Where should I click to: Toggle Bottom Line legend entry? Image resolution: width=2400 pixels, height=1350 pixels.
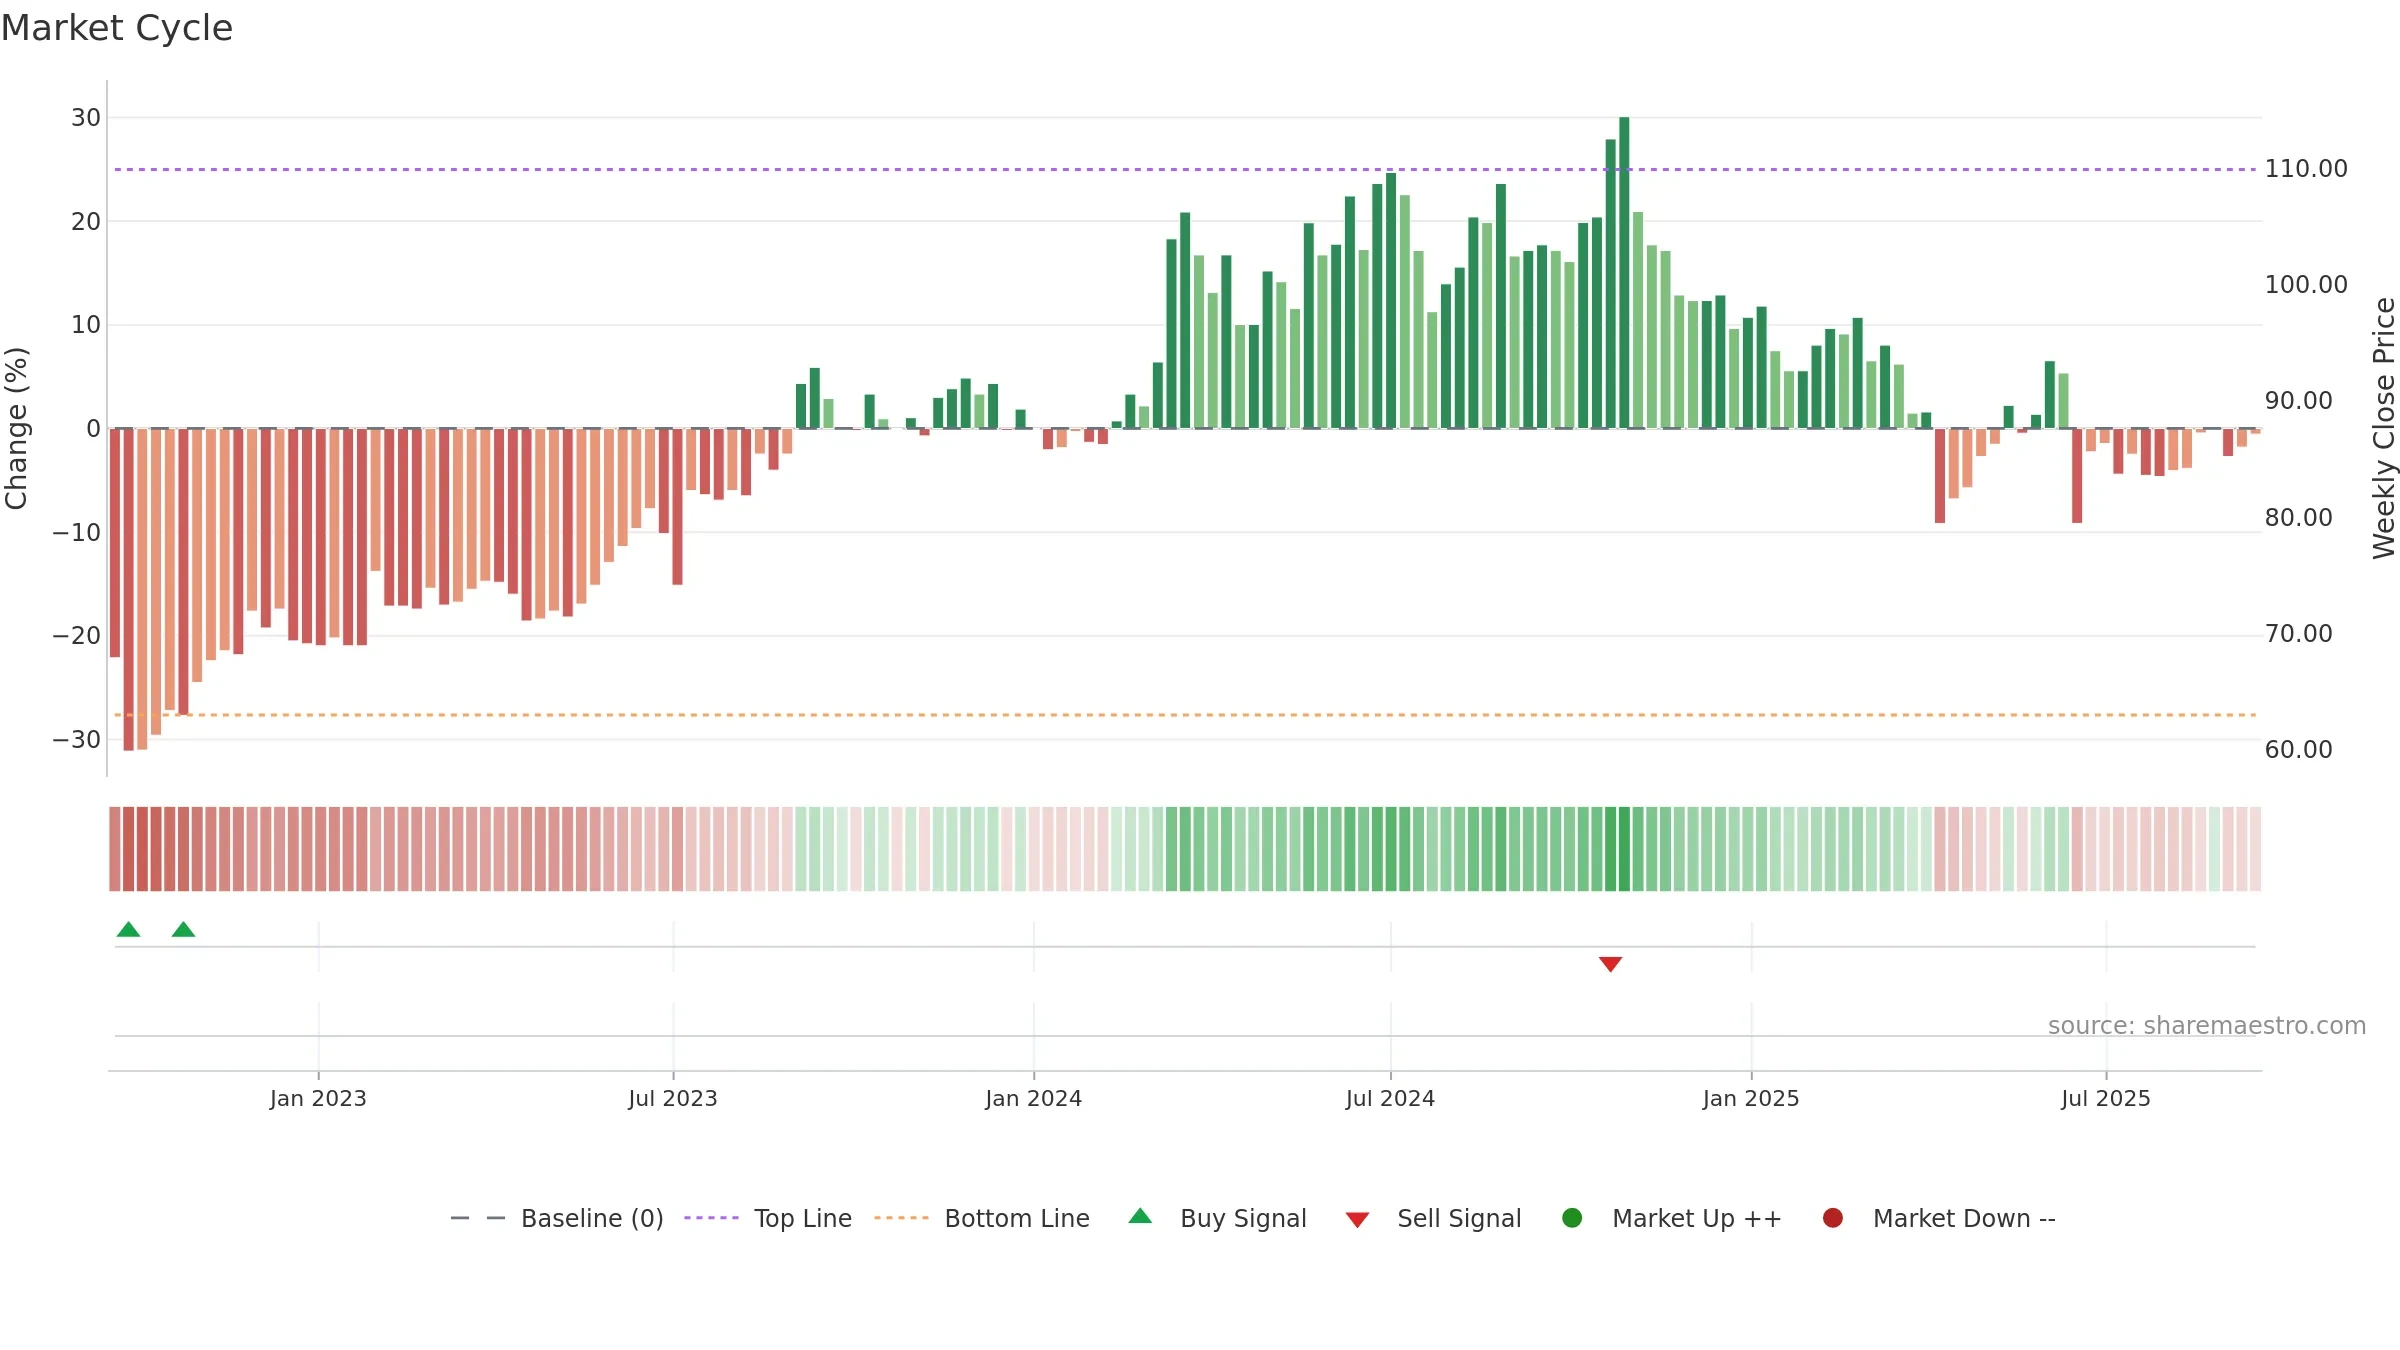pyautogui.click(x=982, y=1218)
